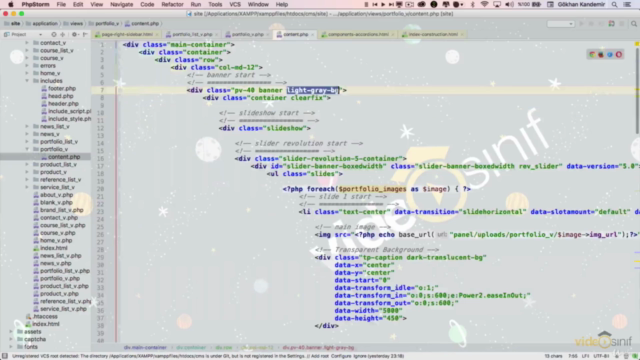This screenshot has width=640, height=360.
Task: Open the Safari browser preview icon
Action: (610, 54)
